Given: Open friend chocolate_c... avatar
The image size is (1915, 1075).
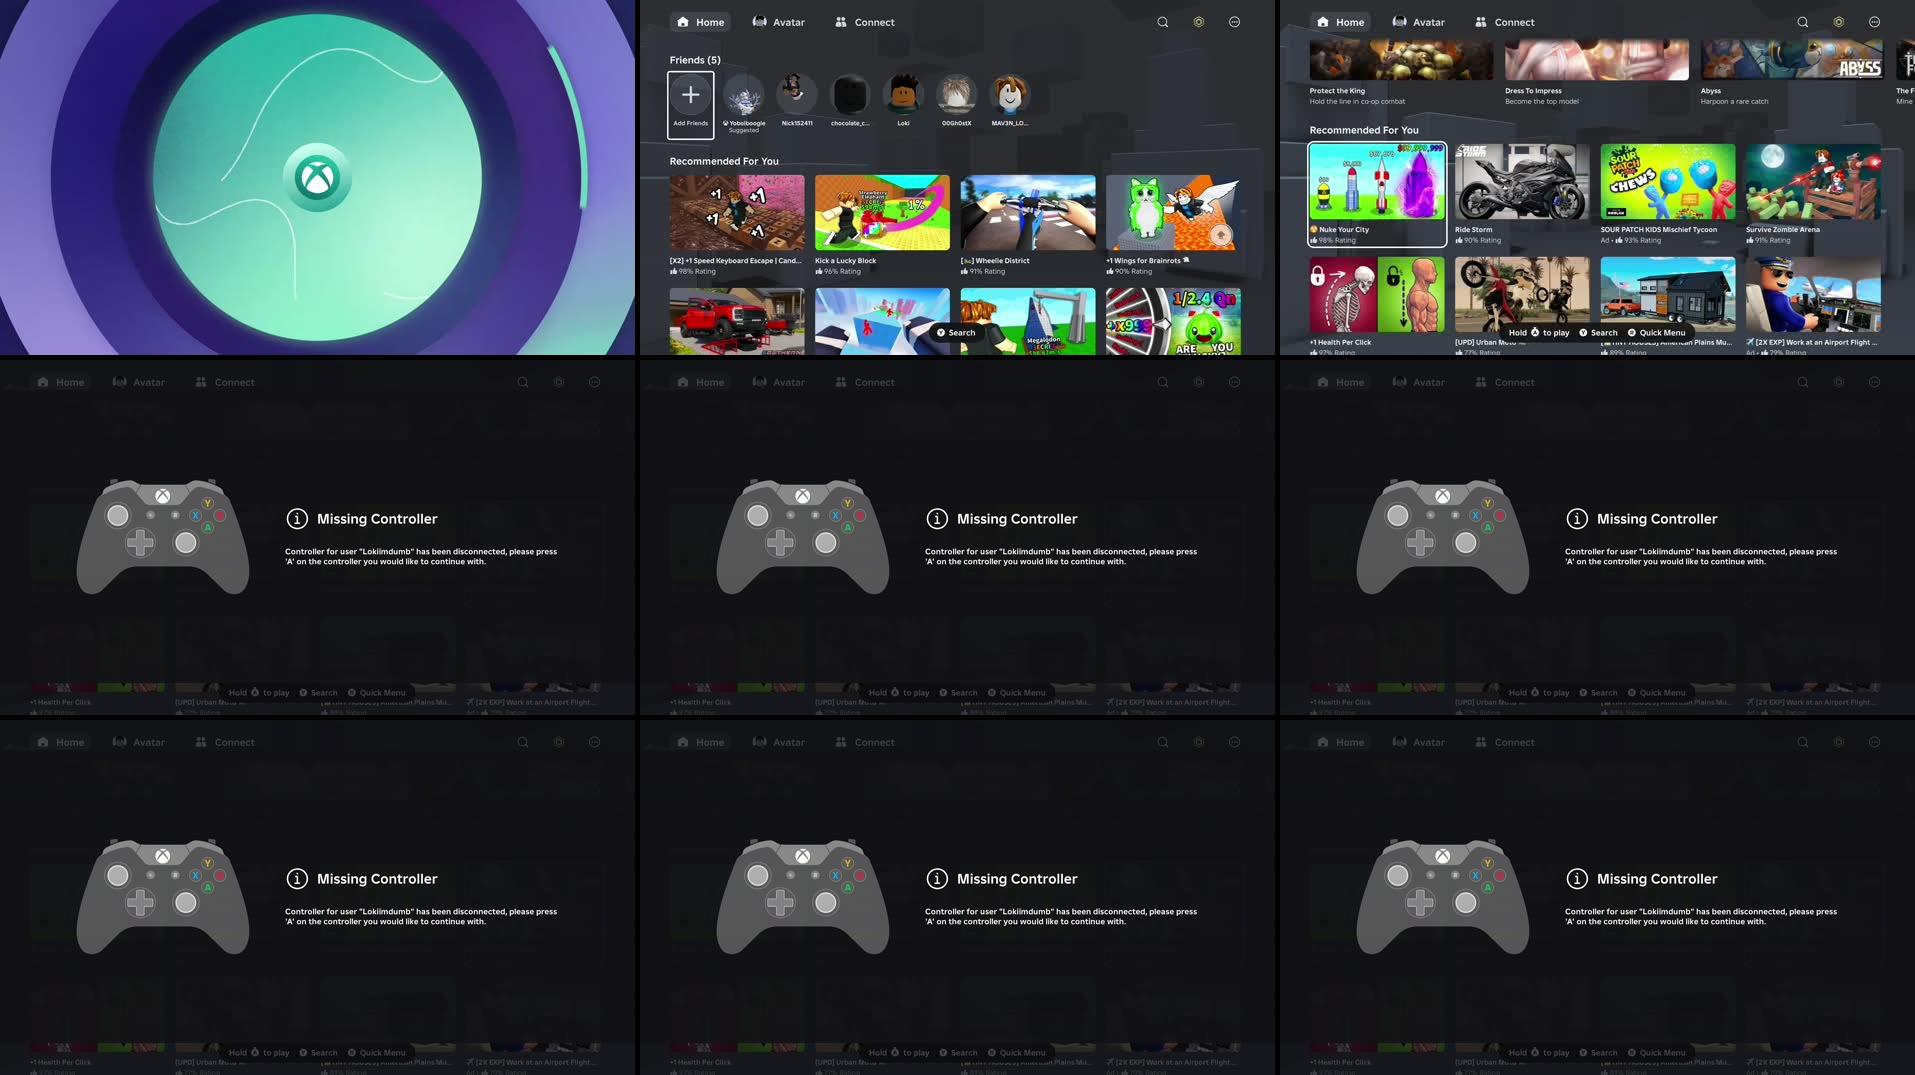Looking at the screenshot, I should click(x=850, y=95).
